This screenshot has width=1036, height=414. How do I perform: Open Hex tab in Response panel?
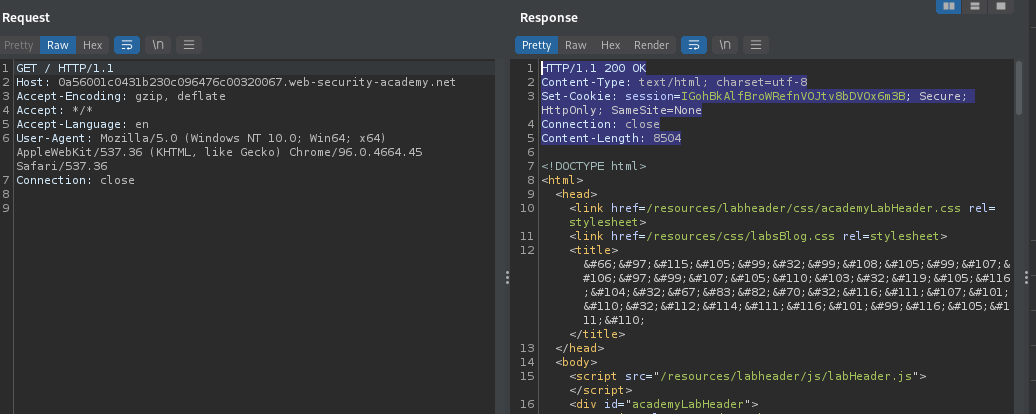point(610,45)
